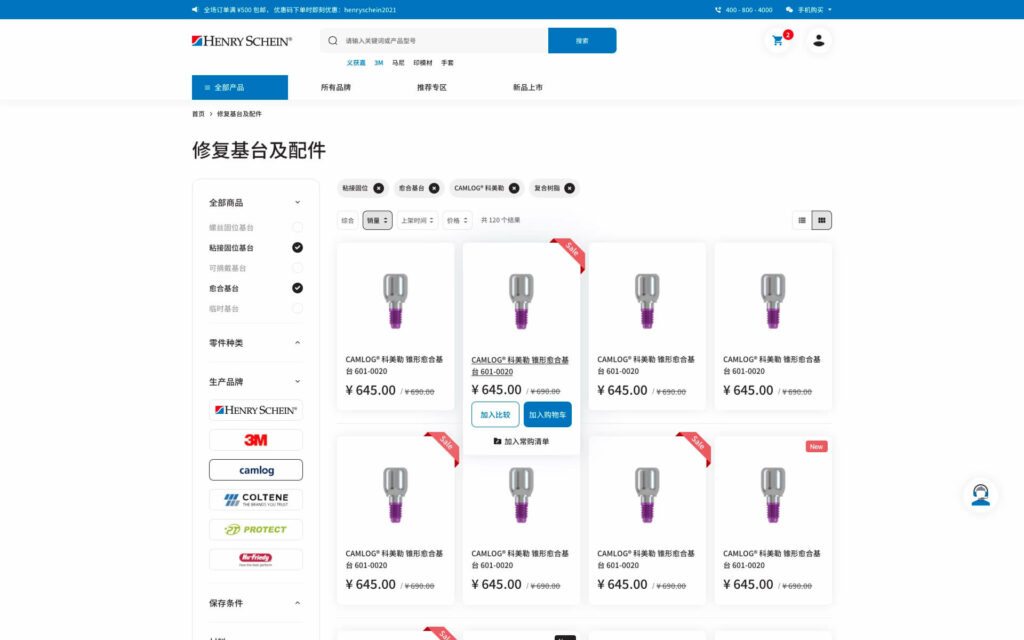The width and height of the screenshot is (1024, 640).
Task: Check the 螺丝固位基台 option
Action: coord(297,227)
